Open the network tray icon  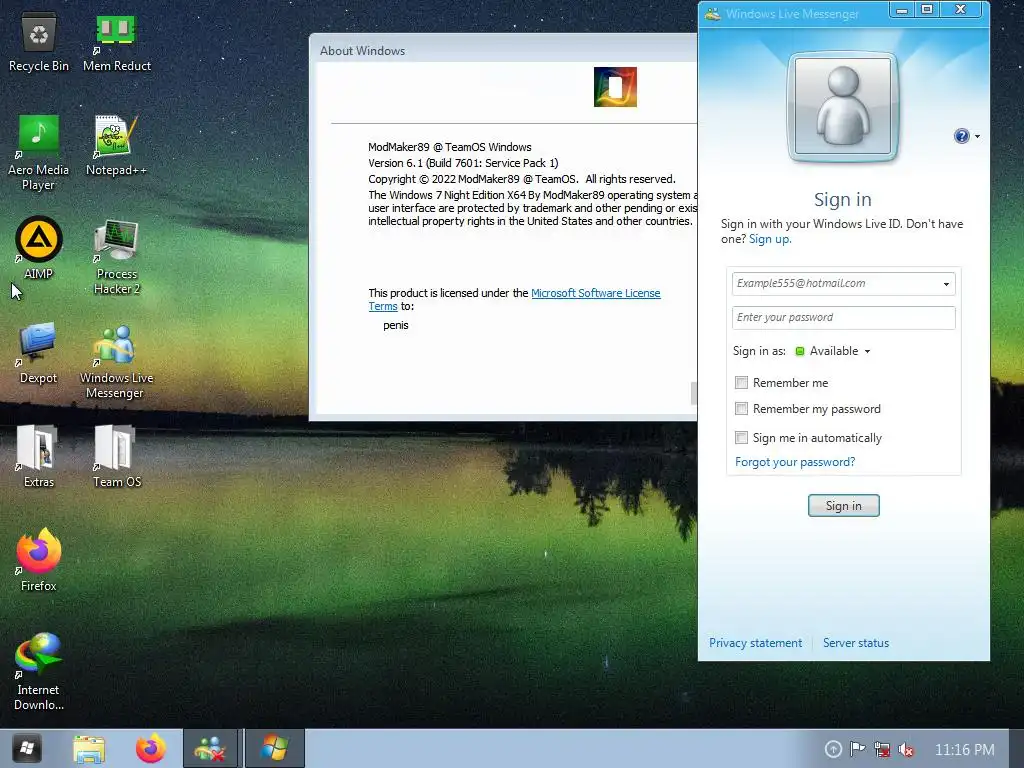coord(882,749)
